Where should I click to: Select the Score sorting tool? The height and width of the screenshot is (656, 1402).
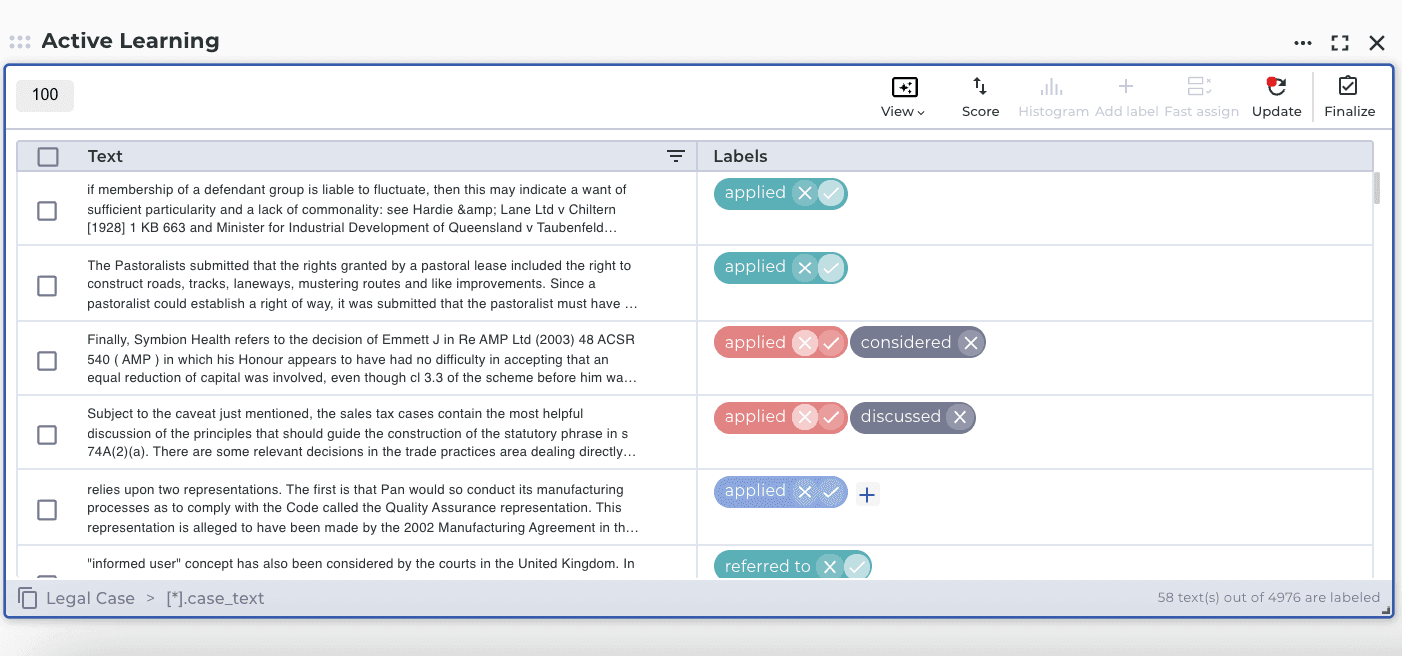[979, 96]
